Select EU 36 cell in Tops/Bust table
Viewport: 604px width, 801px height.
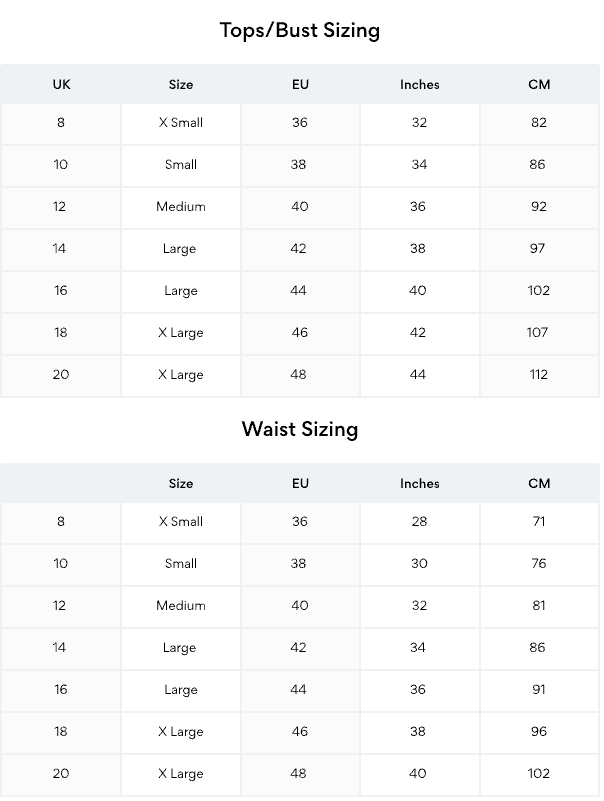(300, 123)
